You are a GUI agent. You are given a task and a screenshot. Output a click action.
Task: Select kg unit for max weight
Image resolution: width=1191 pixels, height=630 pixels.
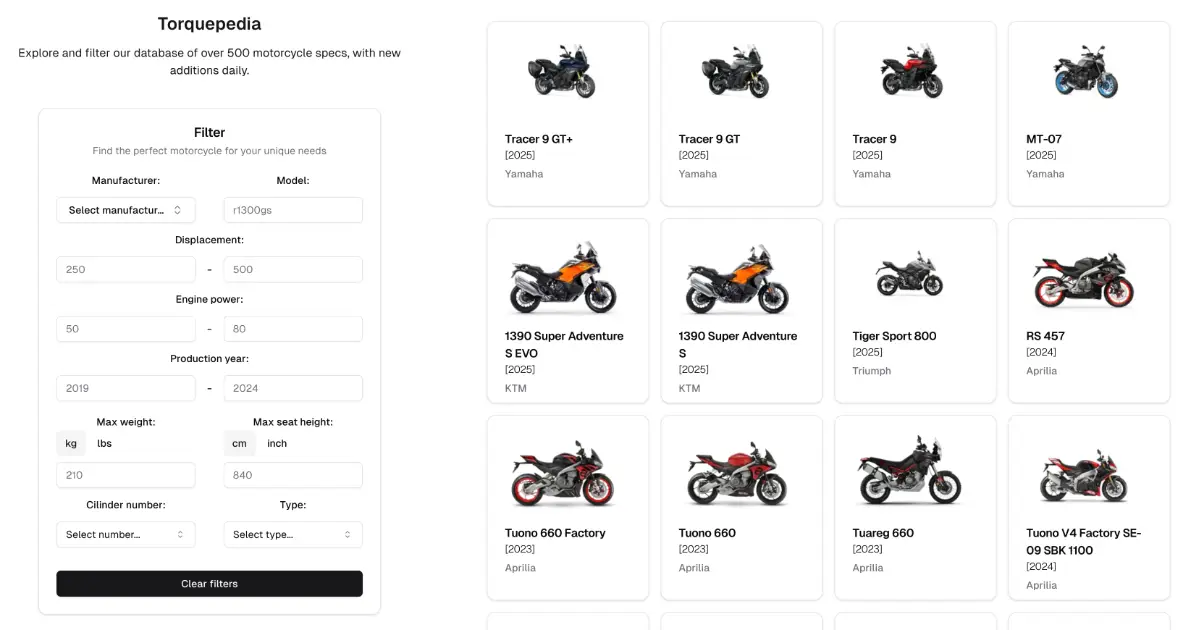71,443
